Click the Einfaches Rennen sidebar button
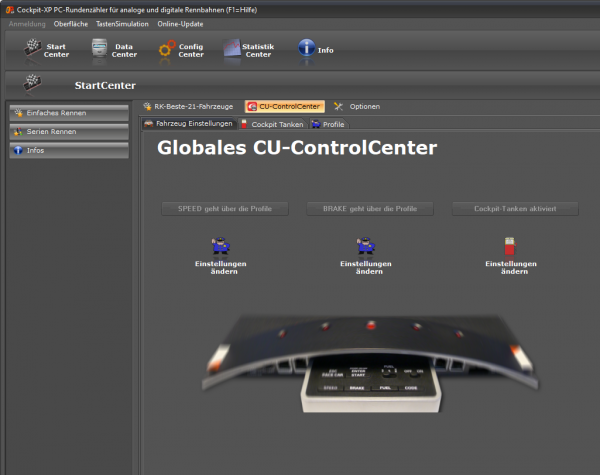Viewport: 600px width, 475px height. click(x=69, y=113)
